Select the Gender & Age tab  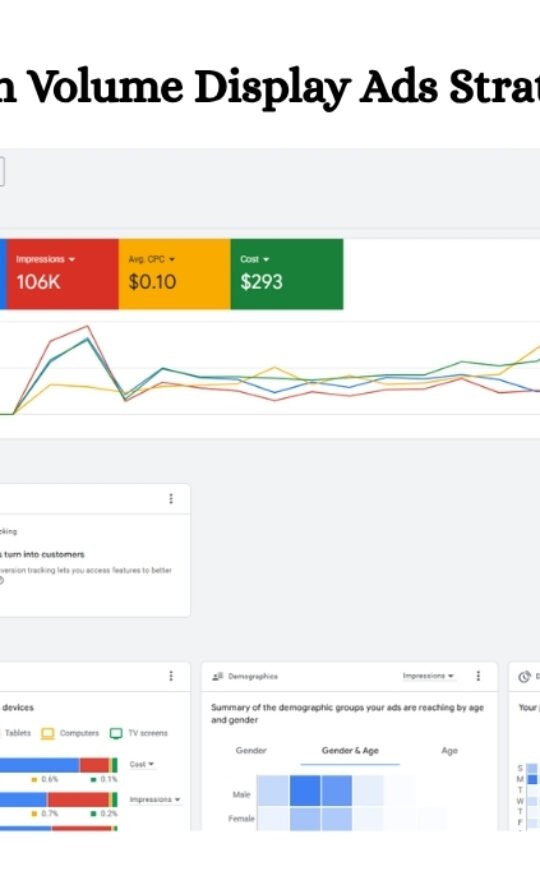[x=350, y=750]
